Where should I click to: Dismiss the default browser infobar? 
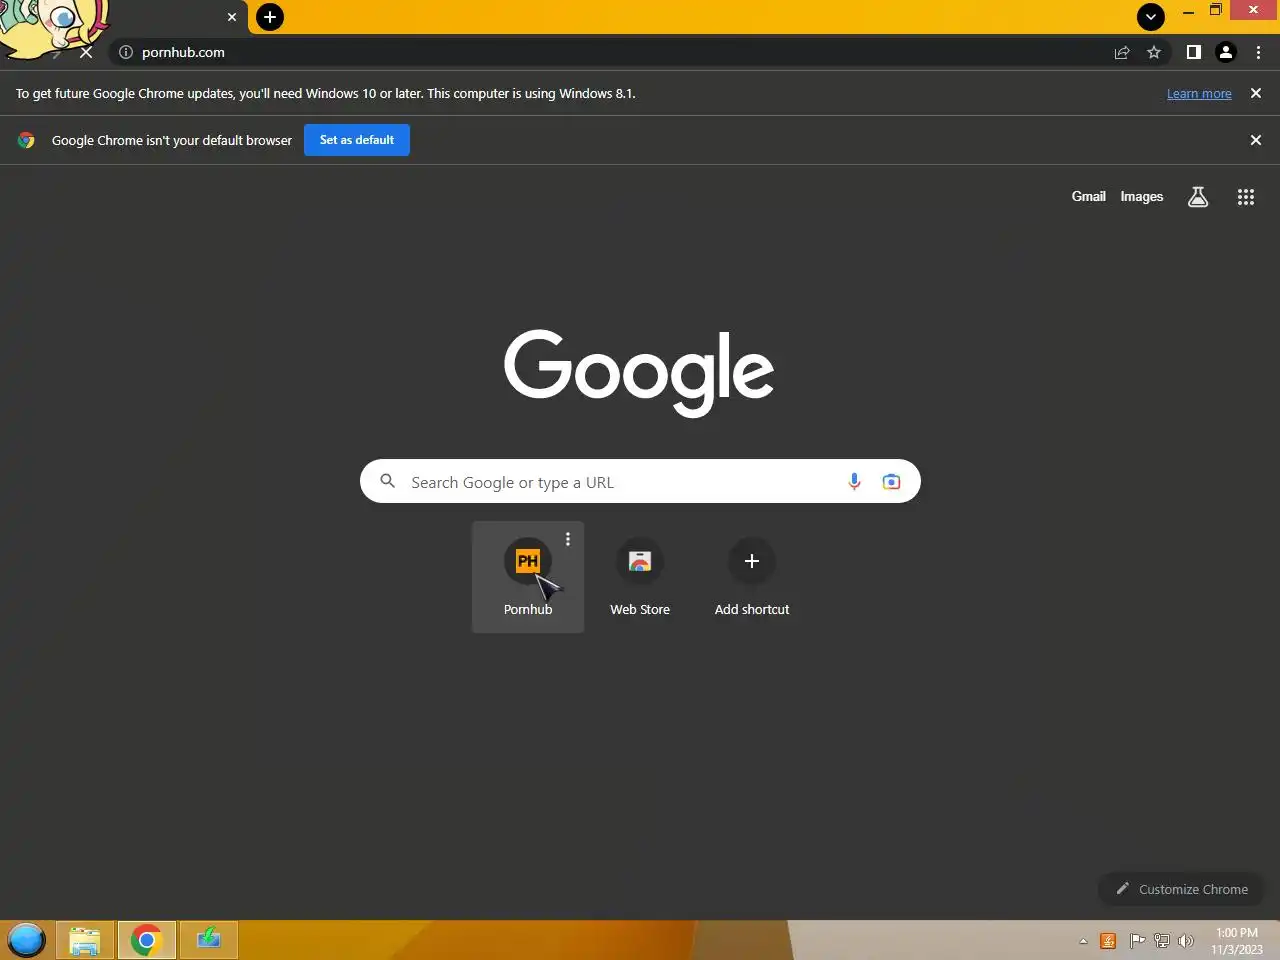pyautogui.click(x=1256, y=140)
